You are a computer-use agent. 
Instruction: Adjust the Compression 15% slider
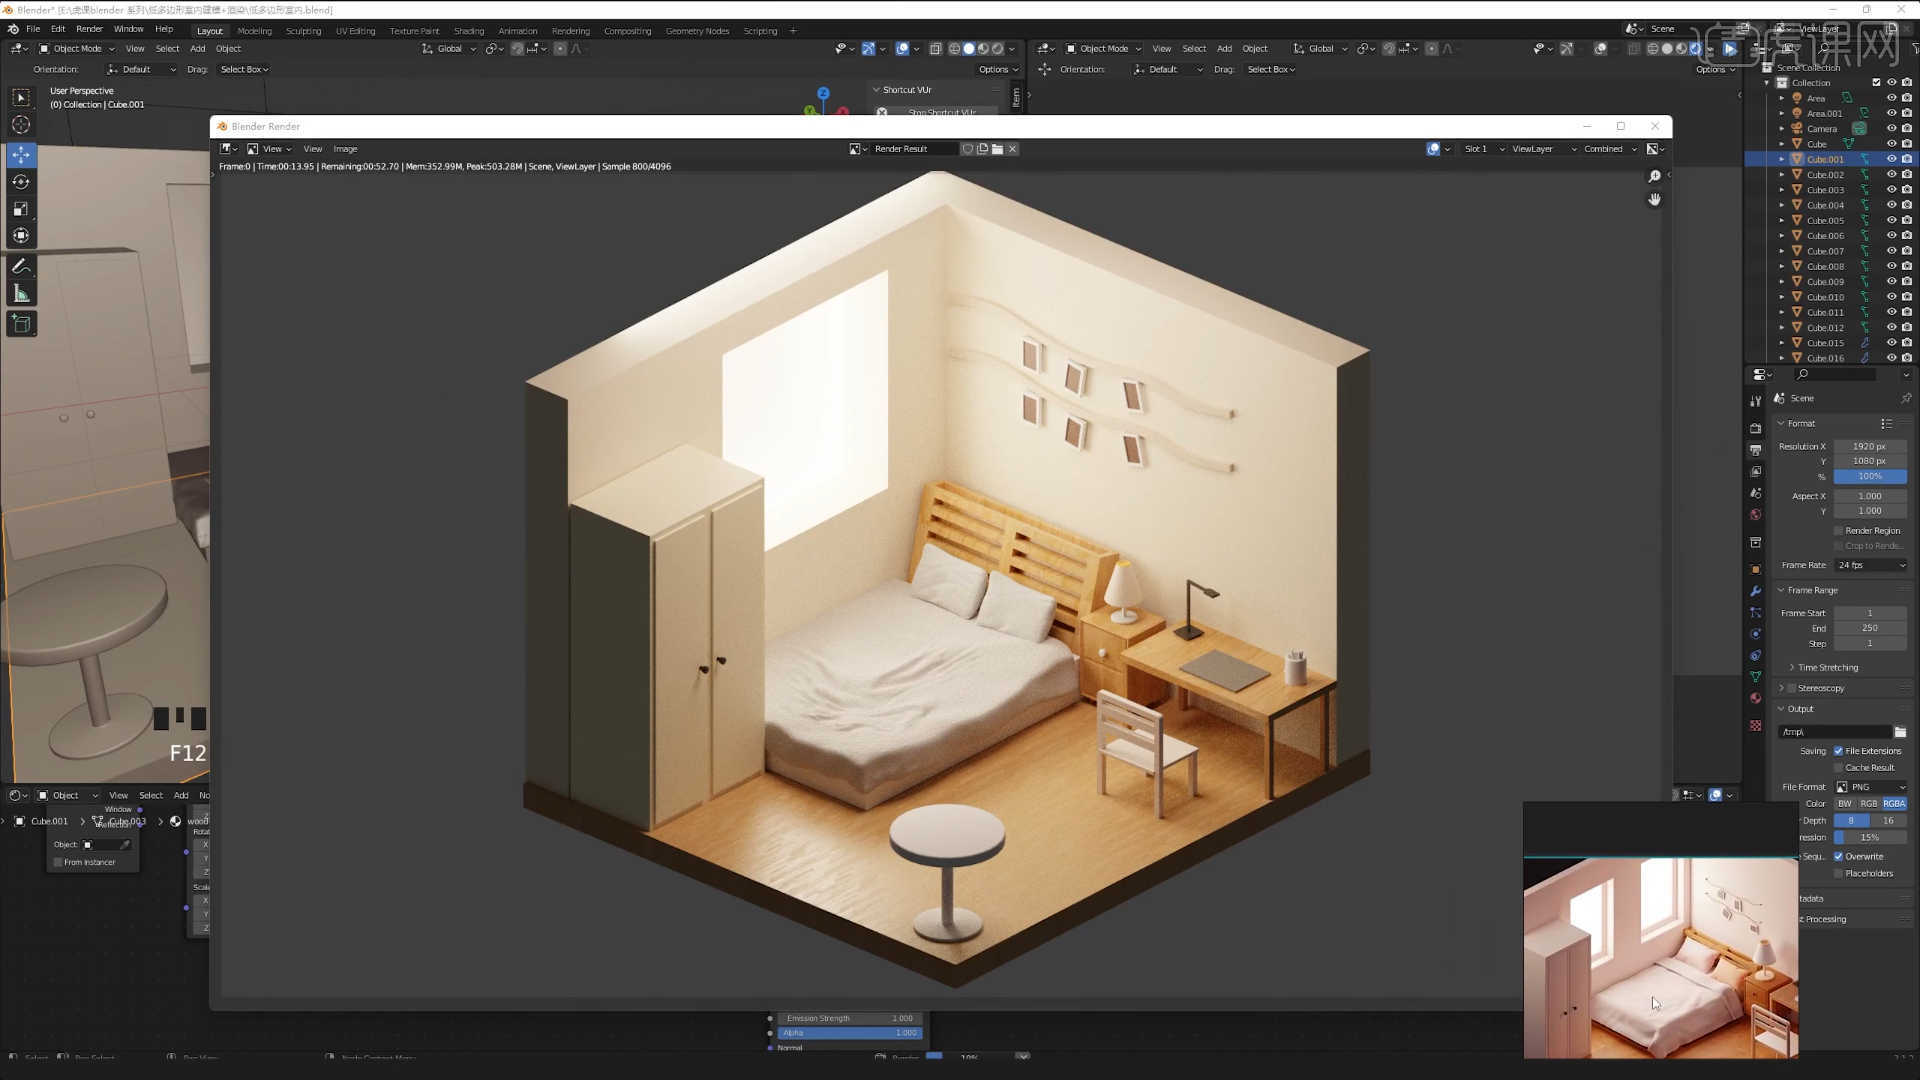[1870, 838]
